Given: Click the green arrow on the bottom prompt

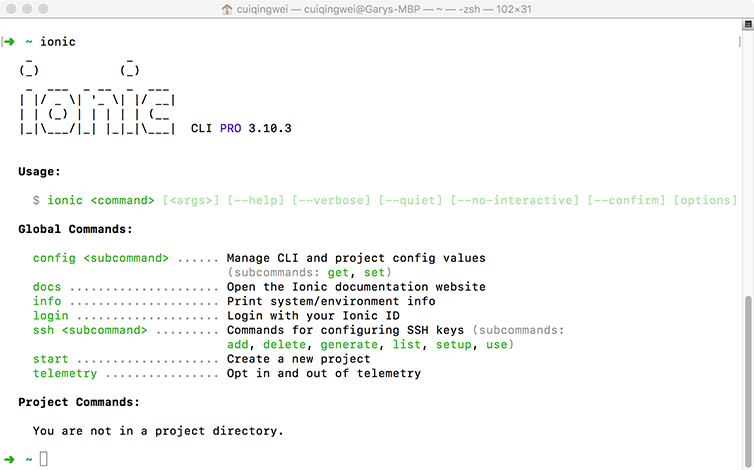Looking at the screenshot, I should tap(8, 459).
